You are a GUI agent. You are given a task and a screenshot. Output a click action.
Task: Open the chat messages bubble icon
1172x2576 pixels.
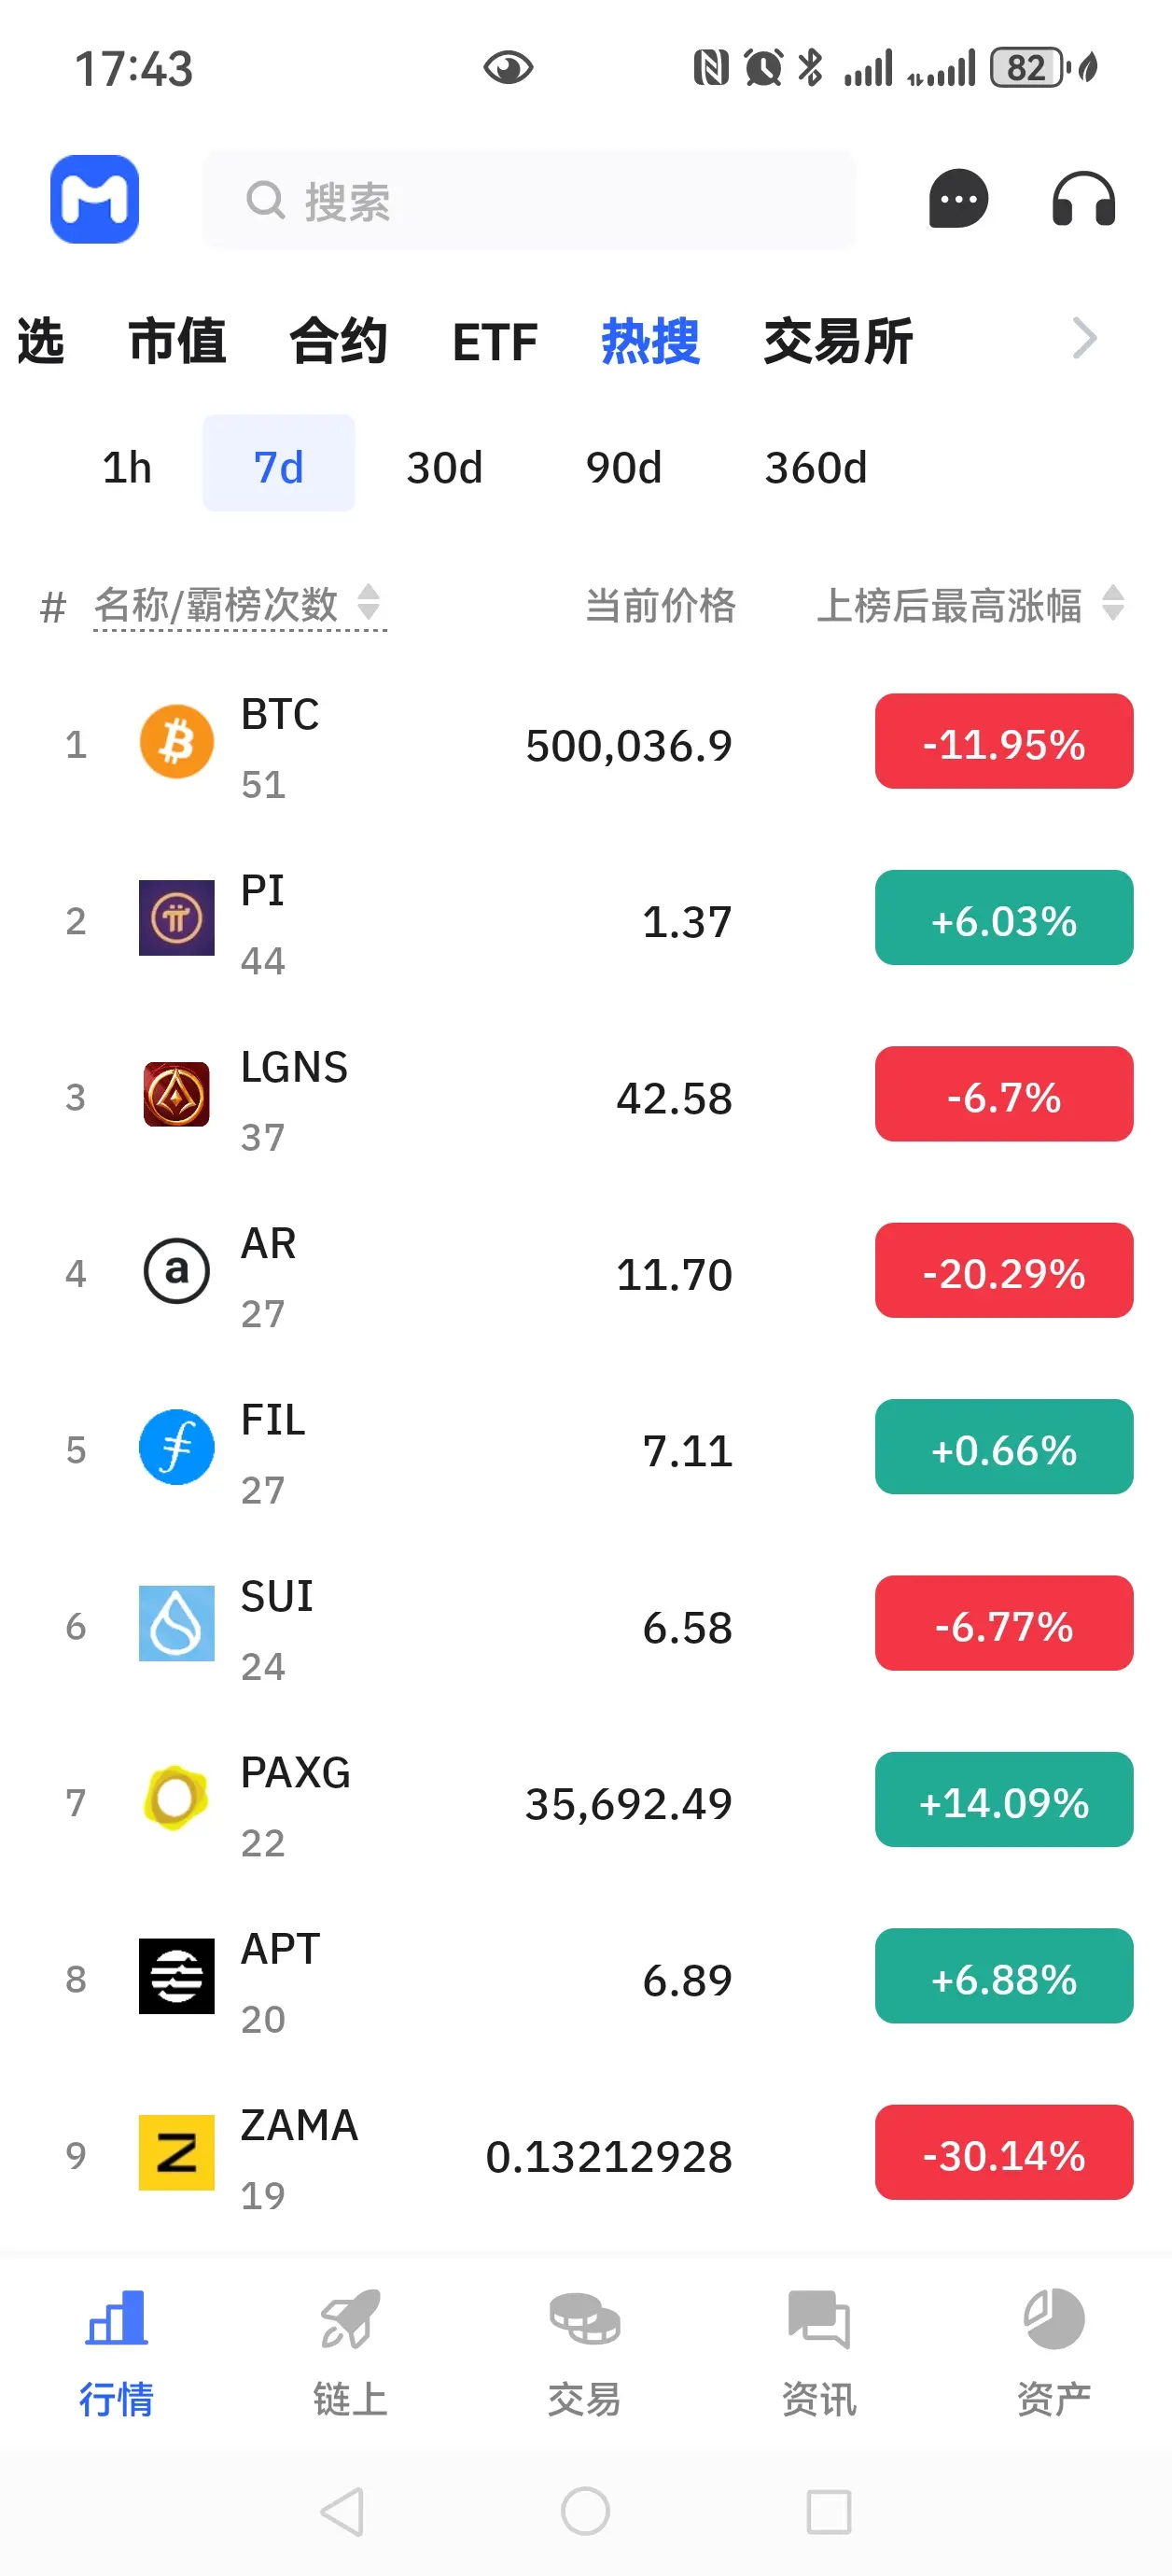coord(958,199)
